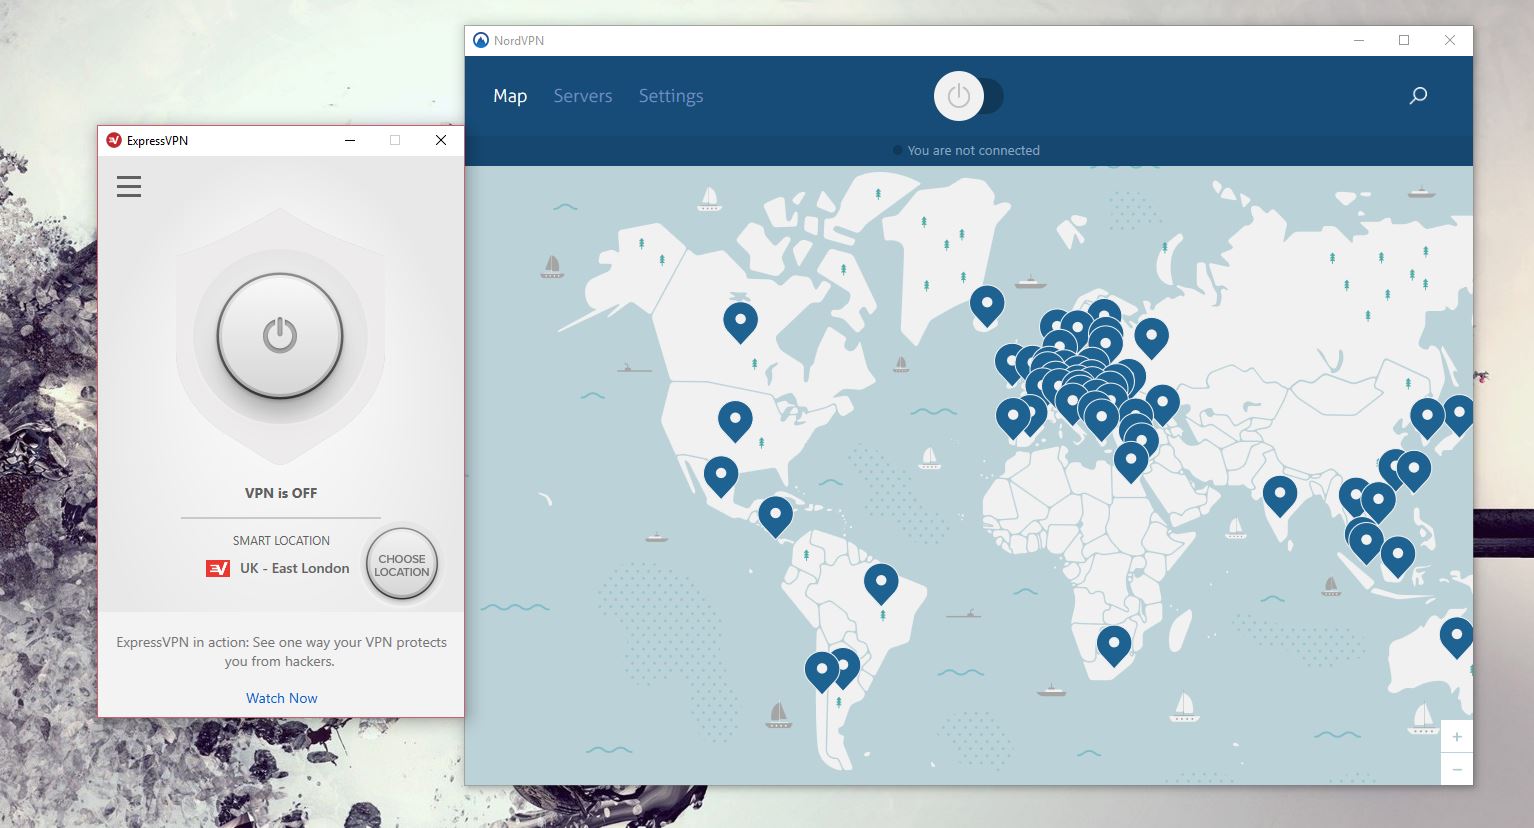Select the server pin over Ireland

pyautogui.click(x=1010, y=362)
